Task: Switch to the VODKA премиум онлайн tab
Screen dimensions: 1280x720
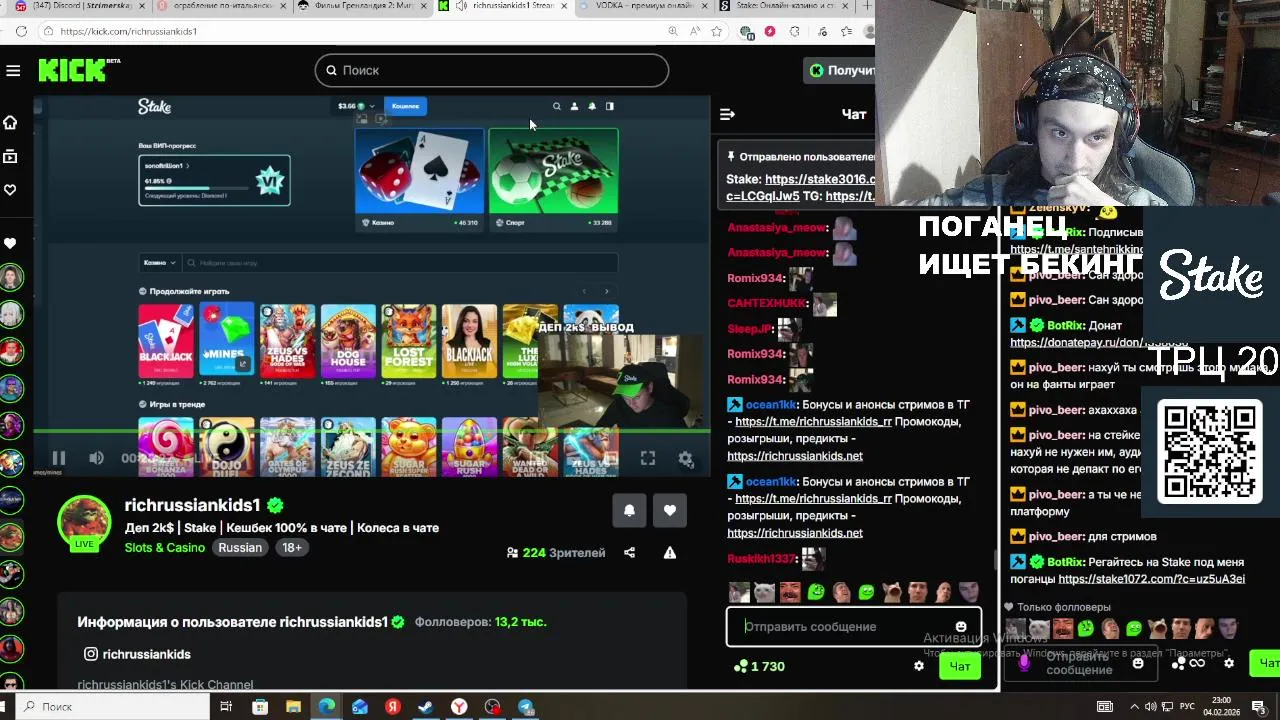Action: click(642, 6)
